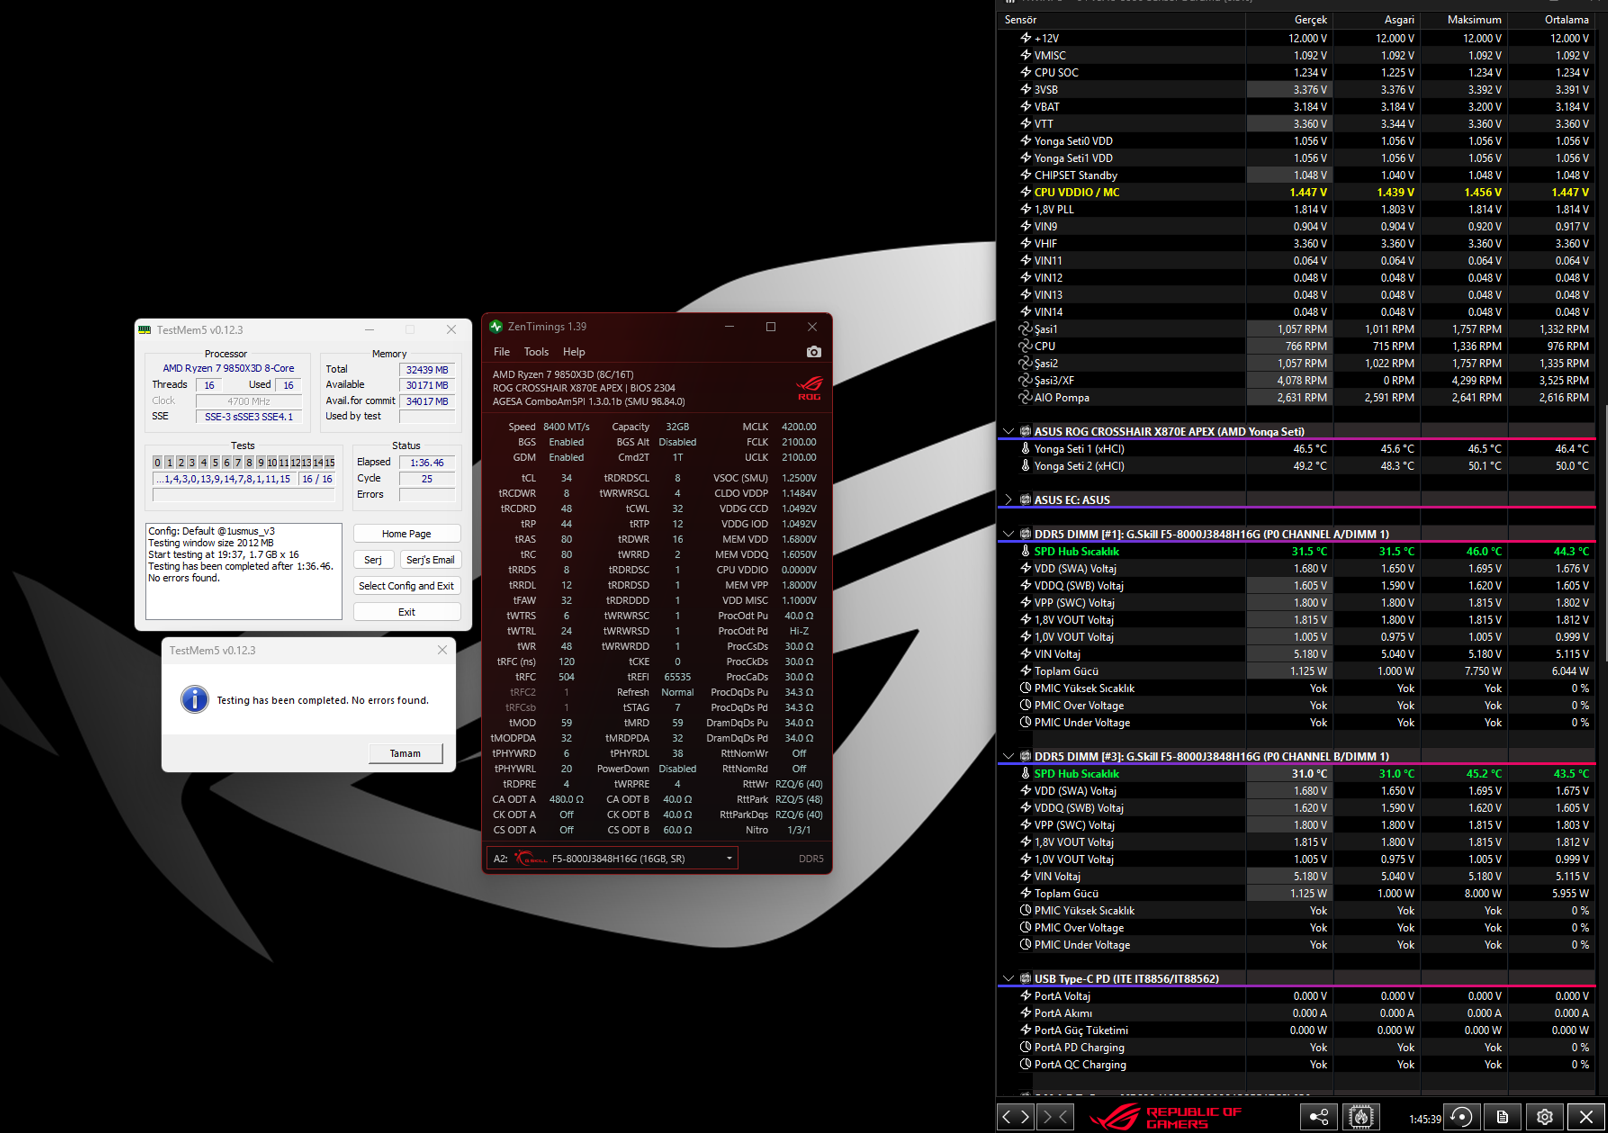Click the fan icon beside AIO Pompa
The image size is (1608, 1133).
pyautogui.click(x=1025, y=398)
